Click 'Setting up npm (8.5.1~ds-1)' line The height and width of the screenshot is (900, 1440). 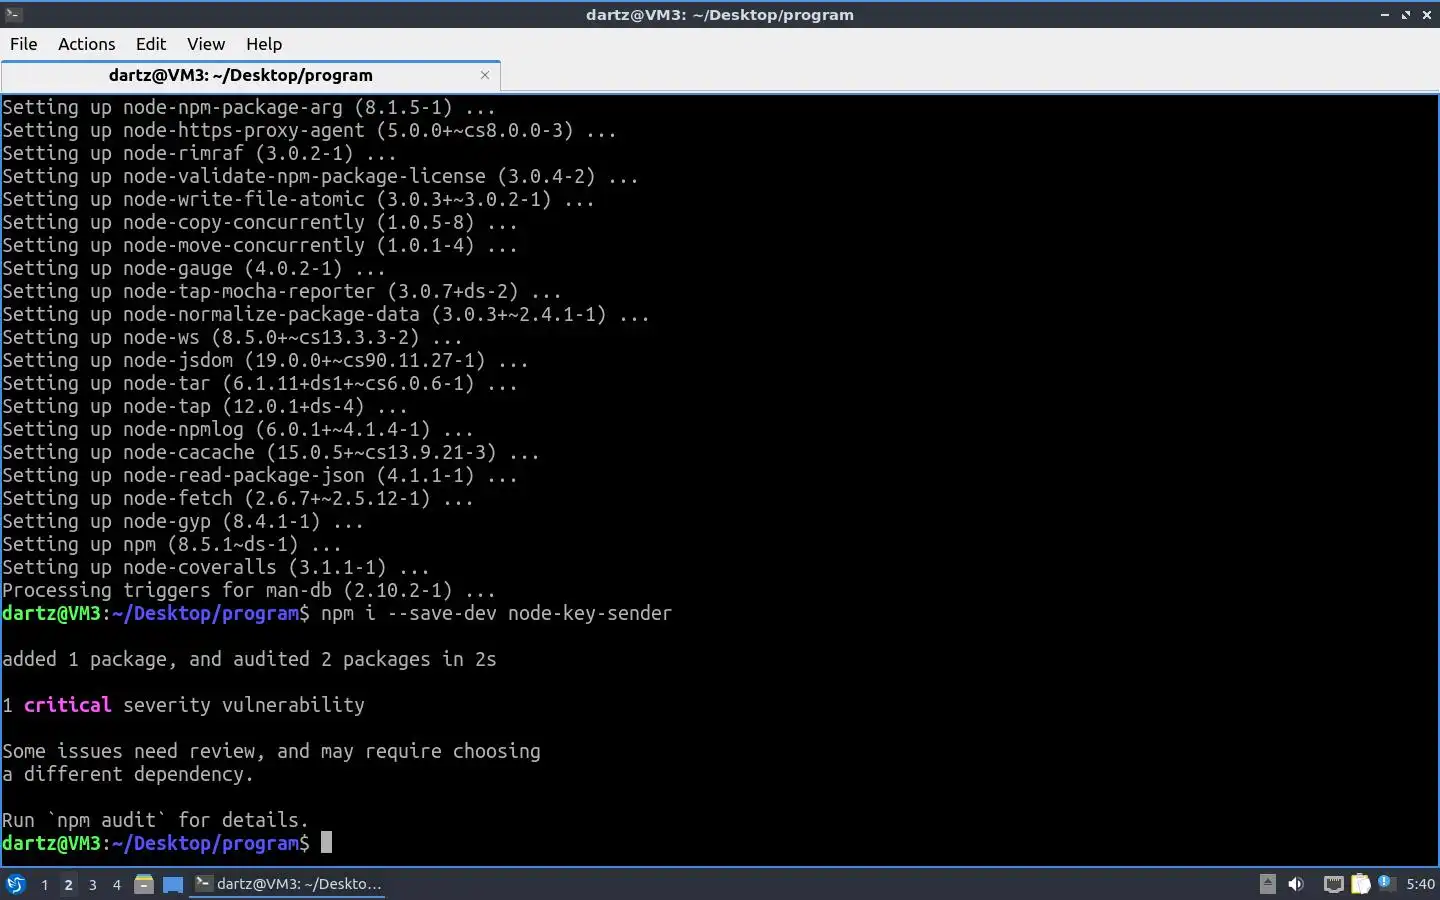click(x=171, y=544)
